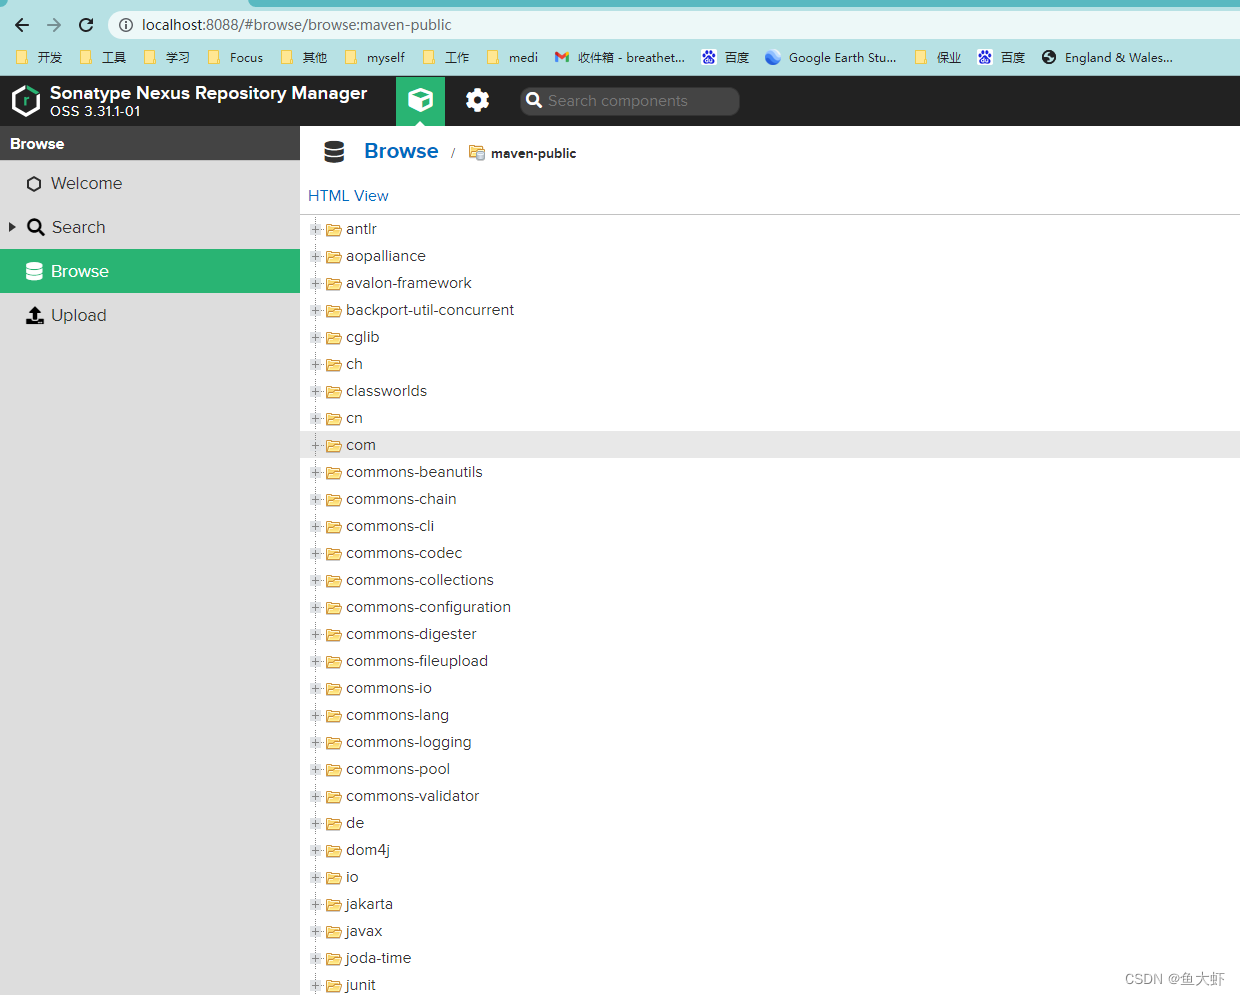Viewport: 1240px width, 995px height.
Task: Open the 工具 bookmark folder
Action: (x=103, y=58)
